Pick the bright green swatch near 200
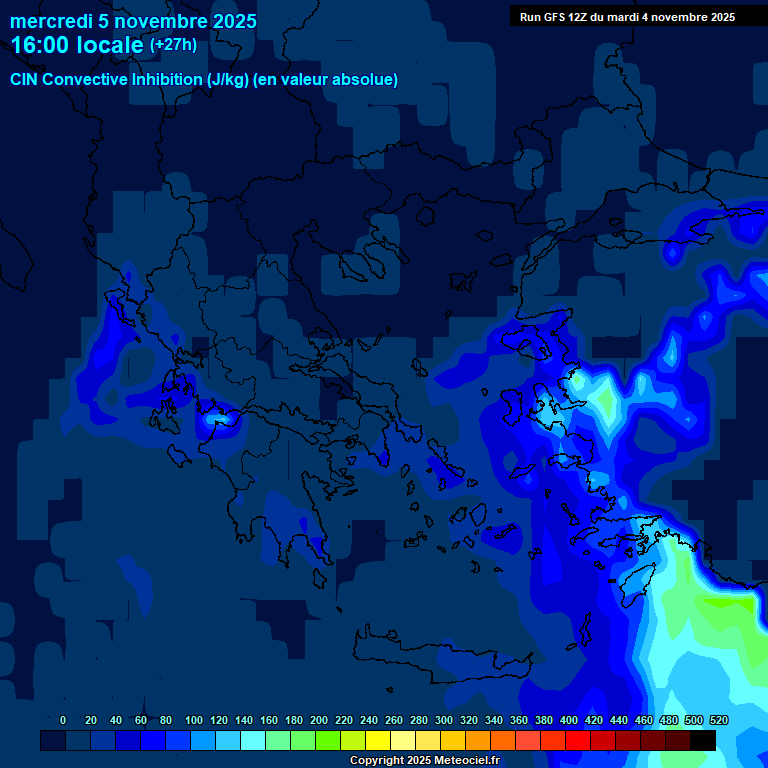 point(328,740)
